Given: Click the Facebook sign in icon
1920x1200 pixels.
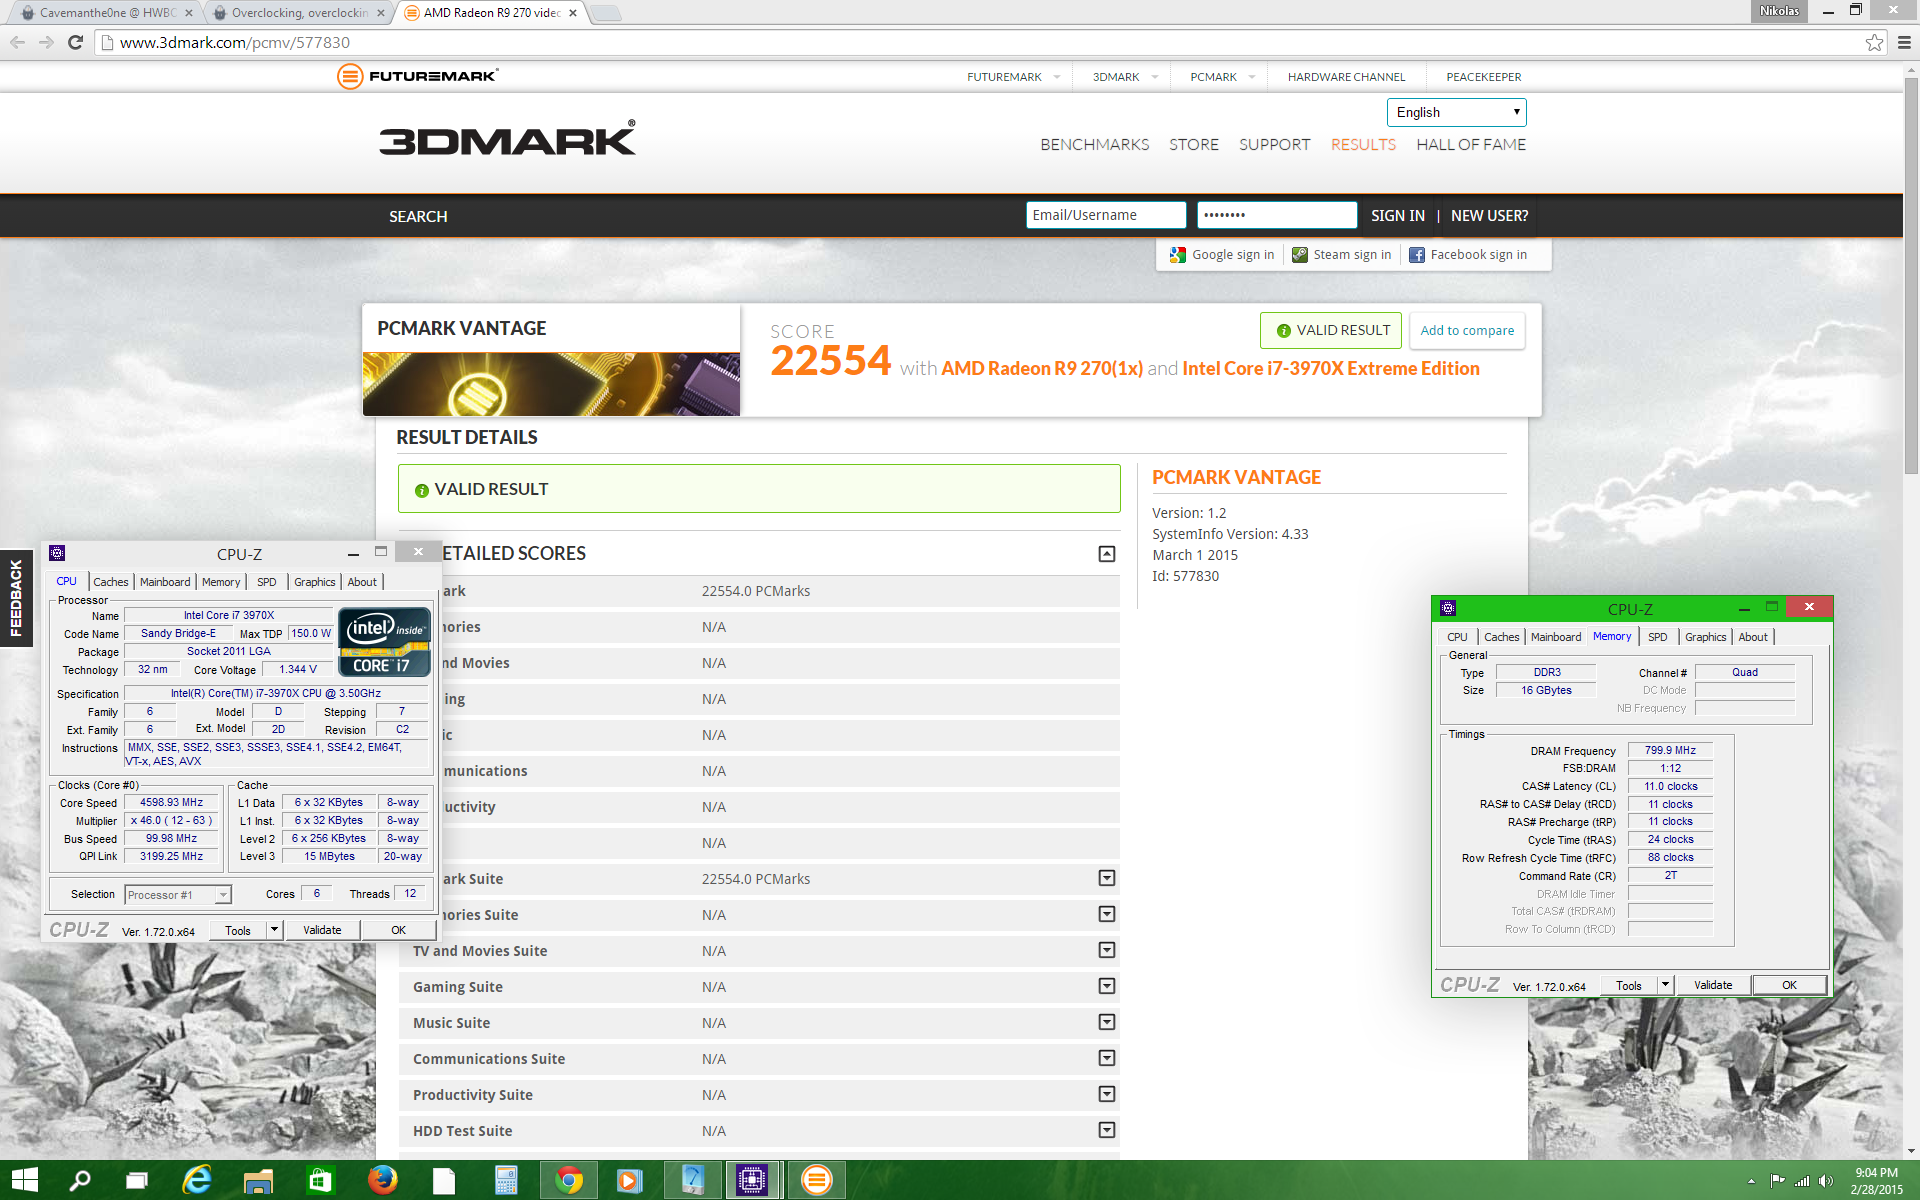Looking at the screenshot, I should pyautogui.click(x=1417, y=255).
